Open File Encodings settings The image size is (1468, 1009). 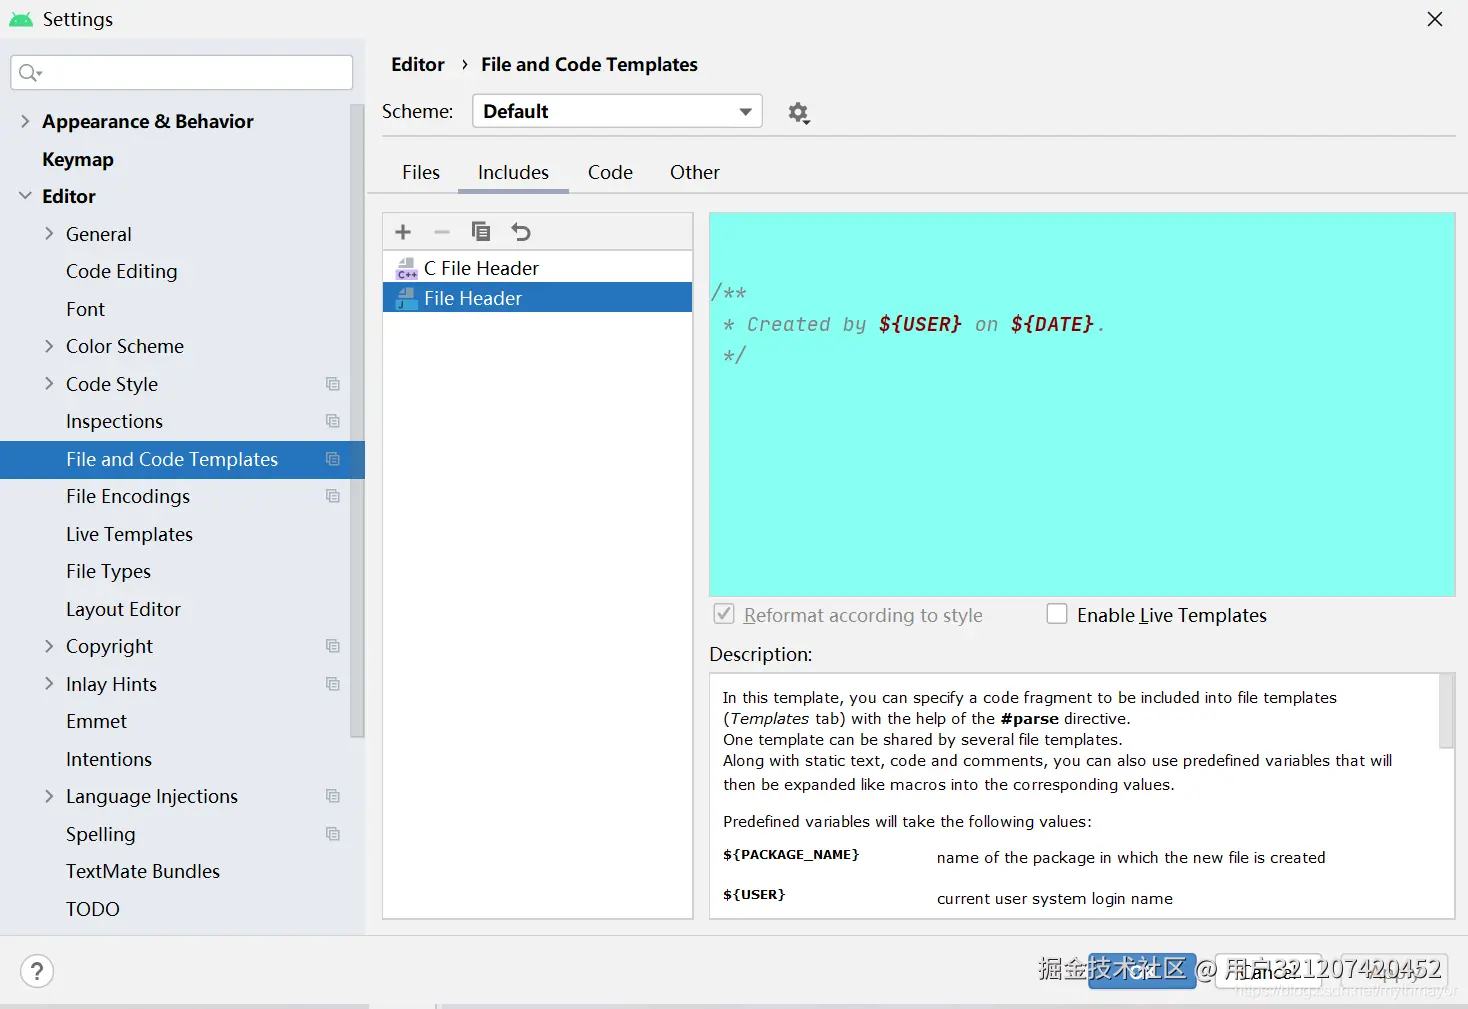pyautogui.click(x=128, y=496)
